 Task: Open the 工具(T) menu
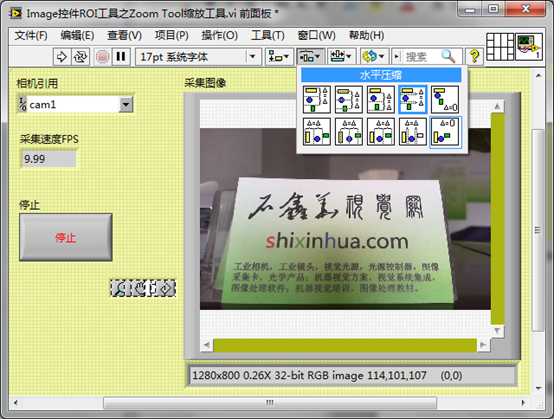point(267,35)
